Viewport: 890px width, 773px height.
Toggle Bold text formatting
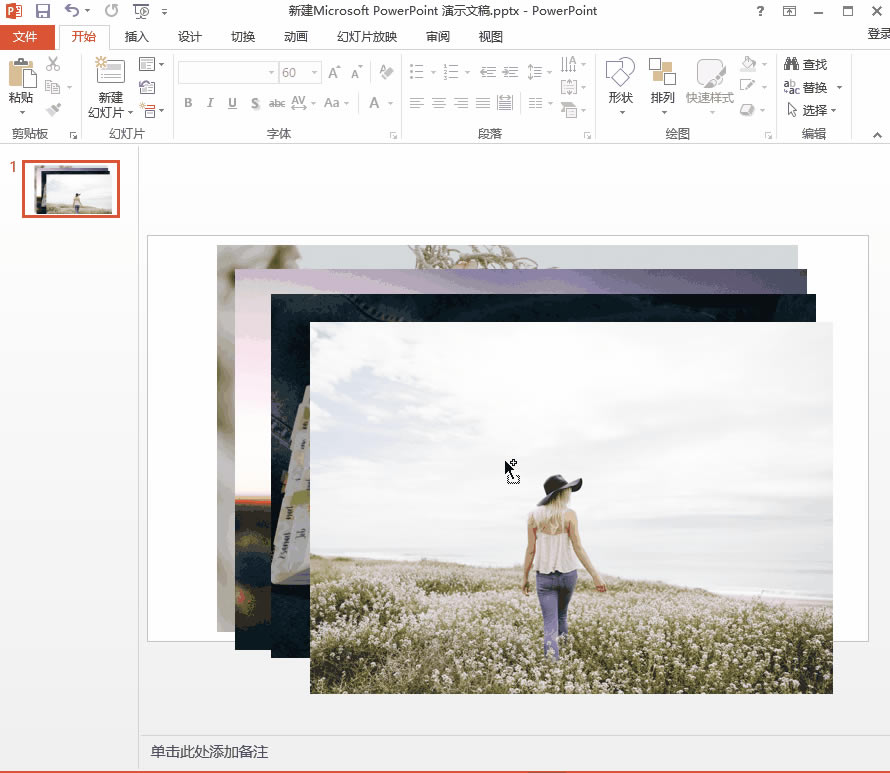[x=188, y=103]
